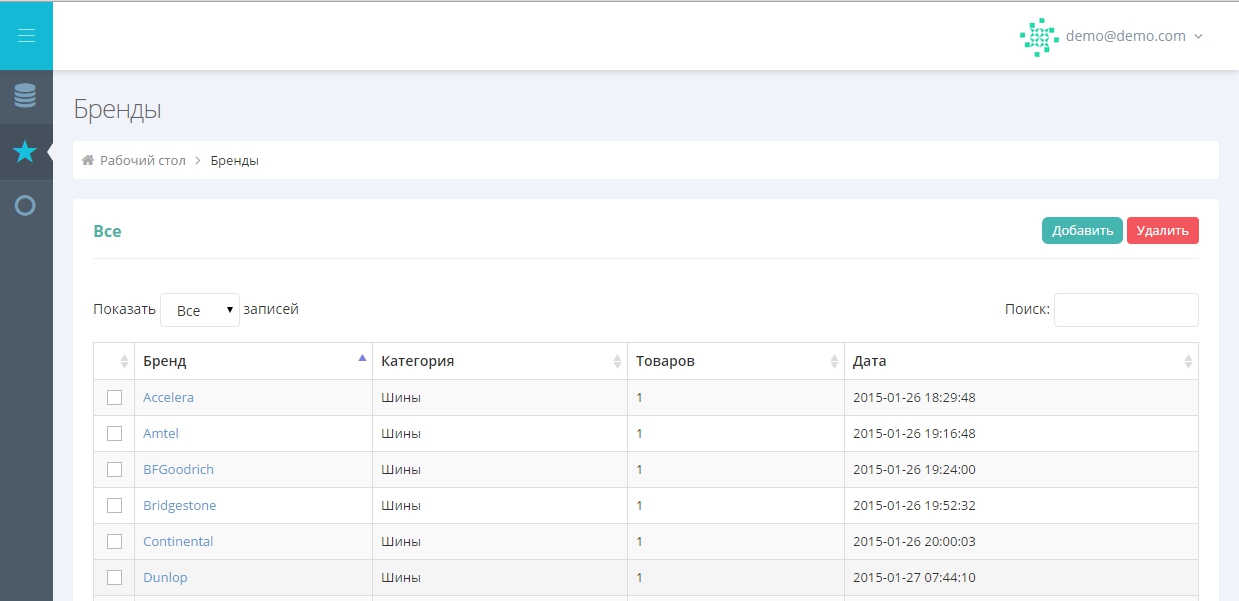The width and height of the screenshot is (1239, 601).
Task: Open the records count dropdown
Action: (200, 310)
